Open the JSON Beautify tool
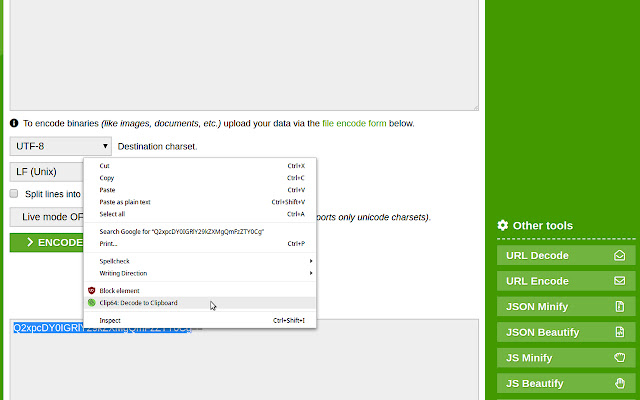Image resolution: width=640 pixels, height=400 pixels. pos(566,332)
